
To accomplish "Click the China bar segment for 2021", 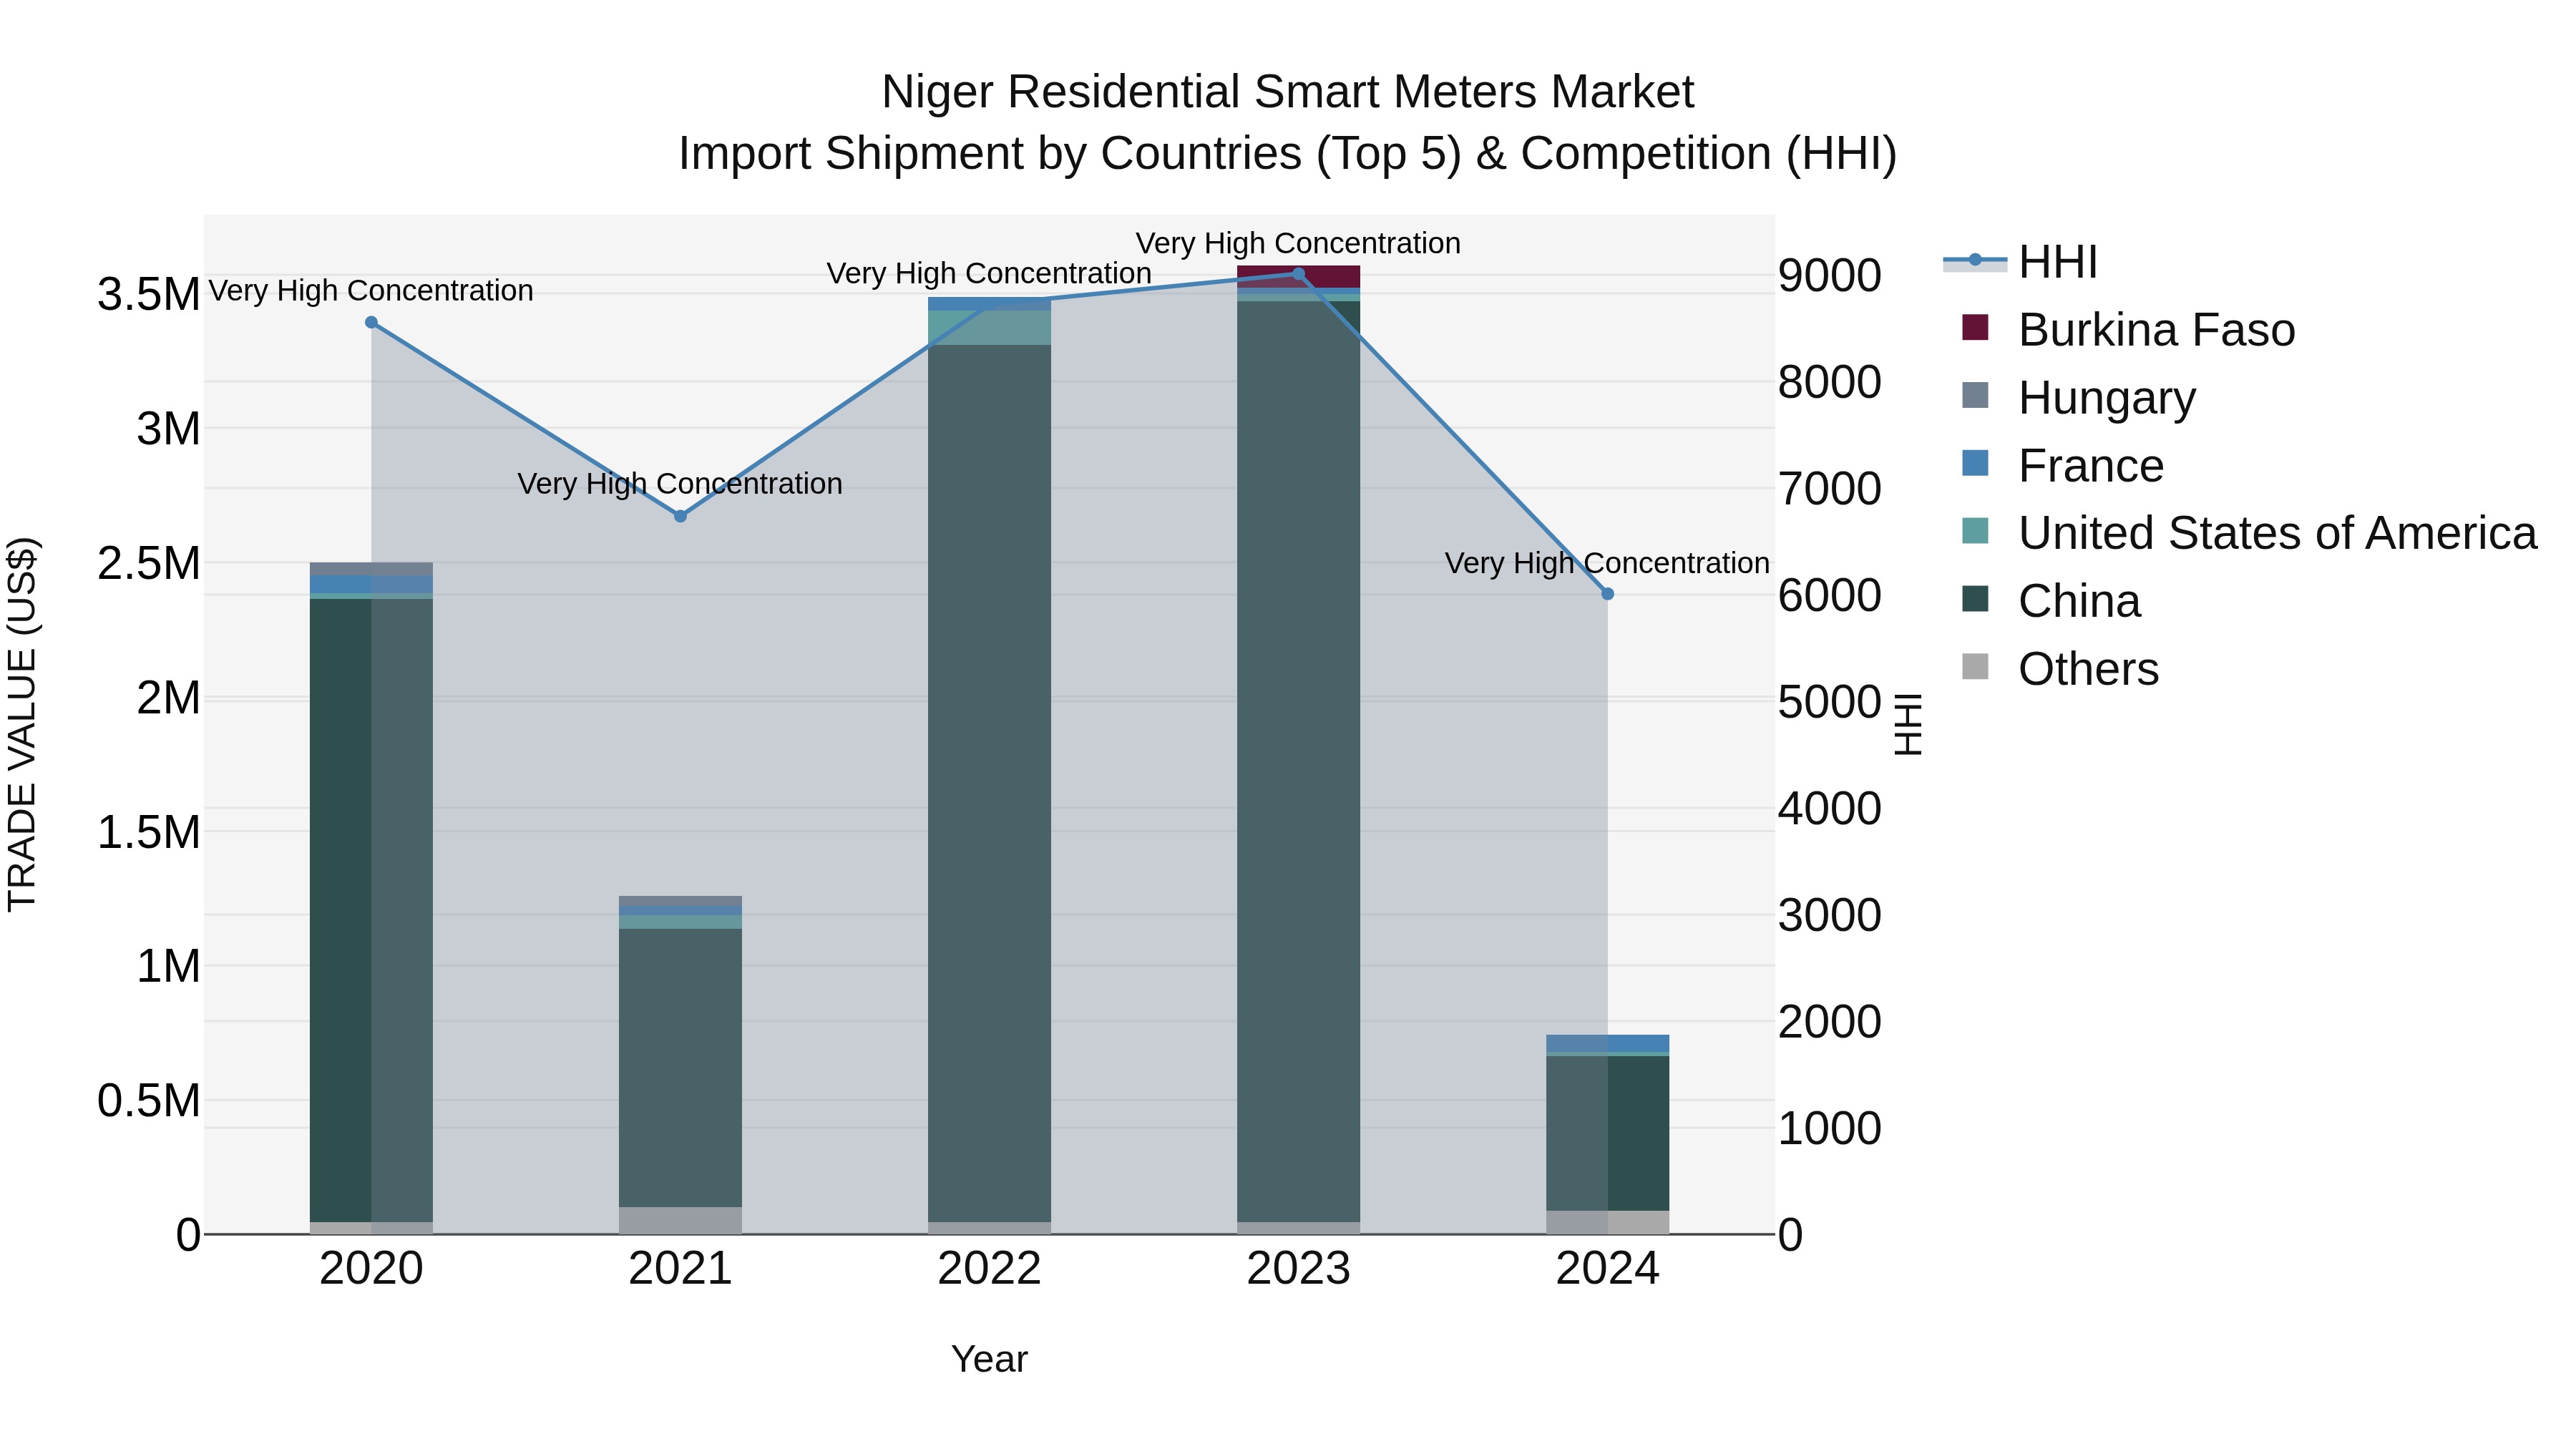I will tap(680, 1067).
